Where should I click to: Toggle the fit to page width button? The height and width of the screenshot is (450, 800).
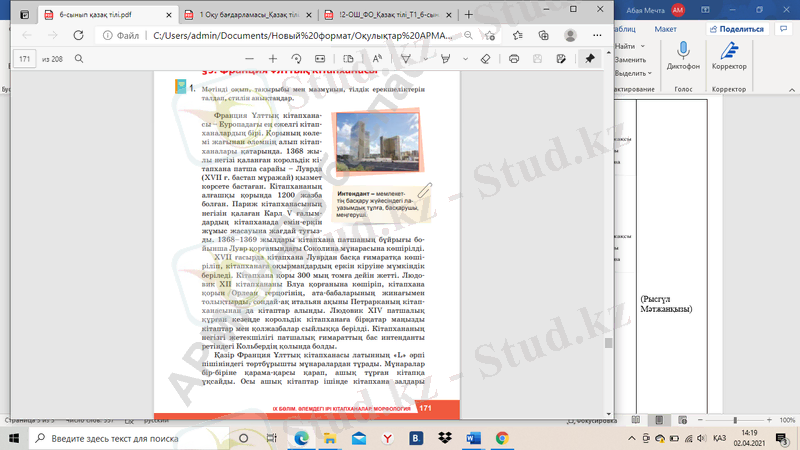(322, 59)
